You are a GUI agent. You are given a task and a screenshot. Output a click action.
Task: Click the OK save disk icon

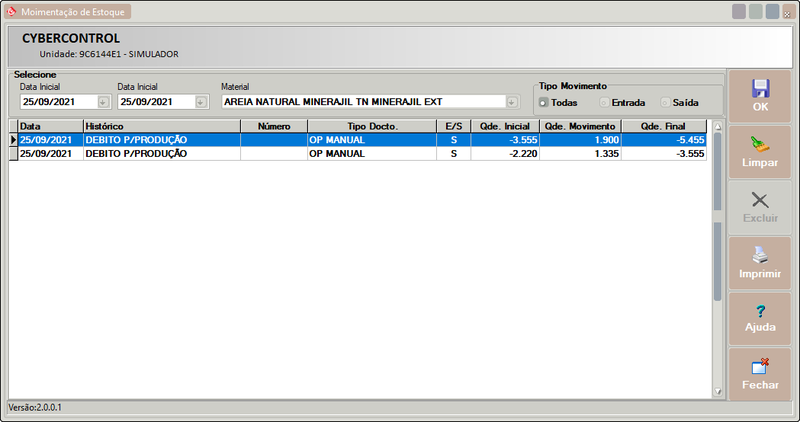coord(759,88)
